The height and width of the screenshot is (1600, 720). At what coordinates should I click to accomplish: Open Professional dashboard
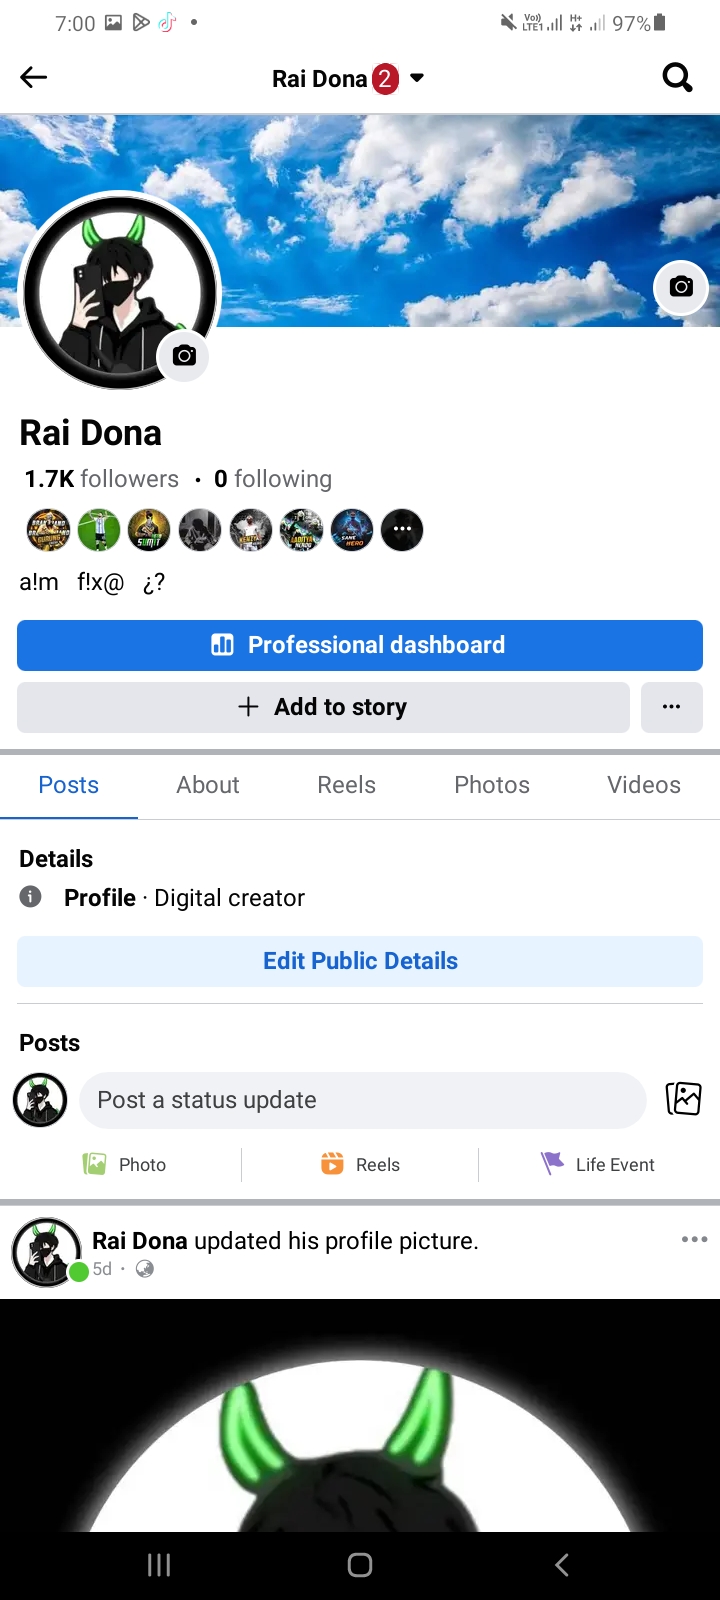[x=360, y=645]
